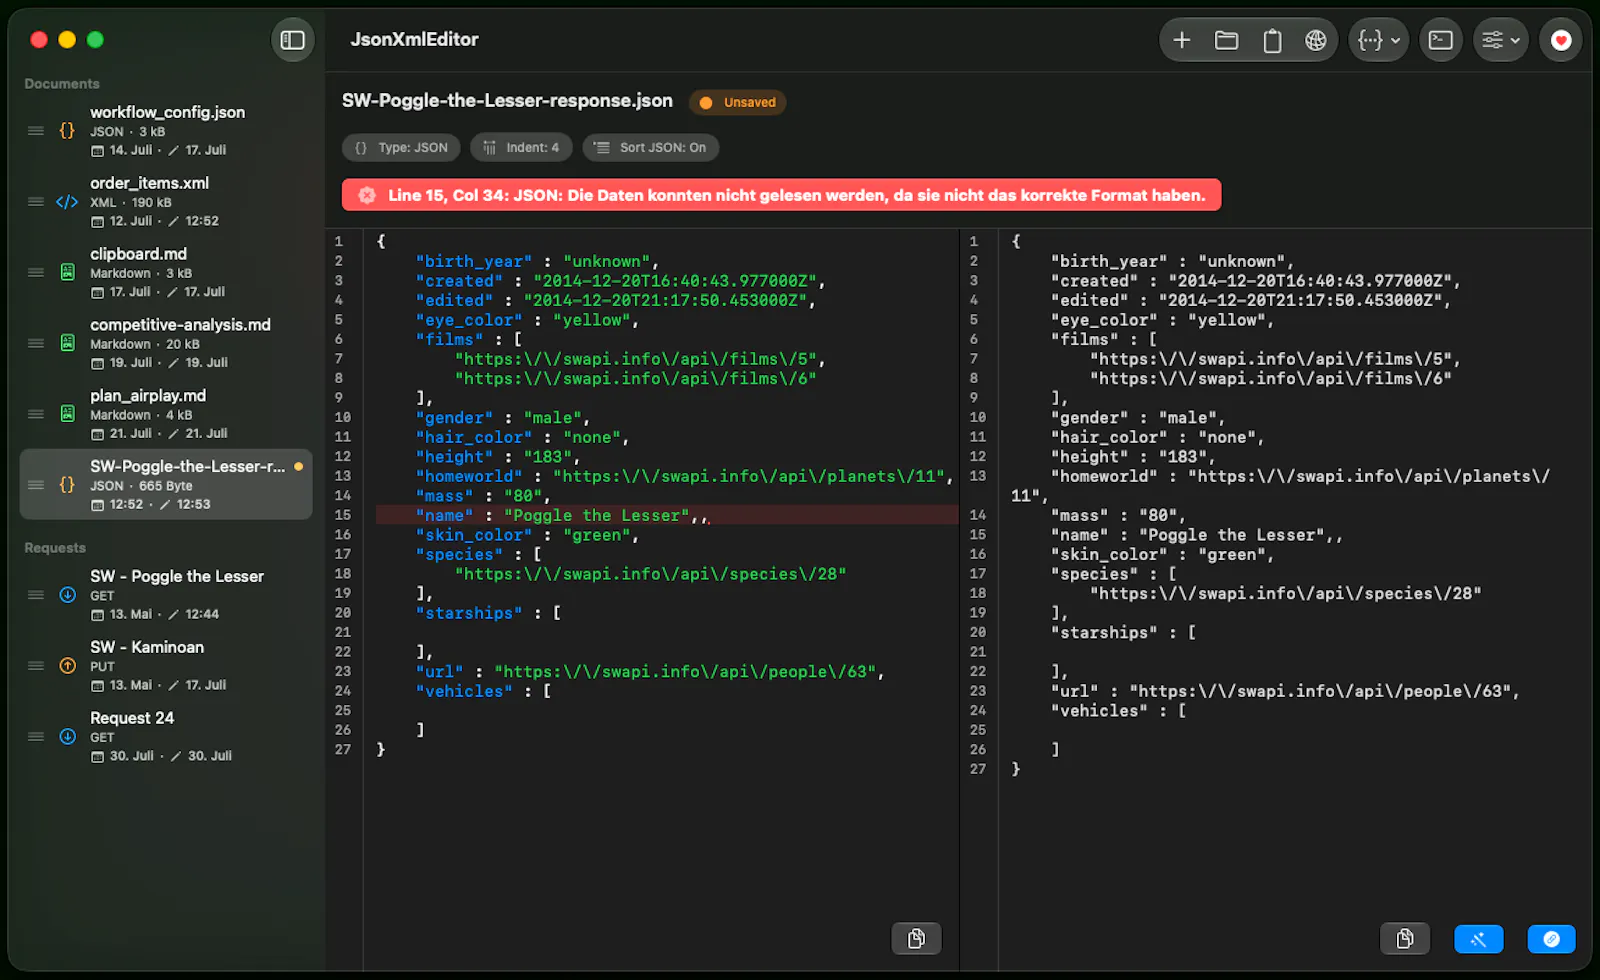
Task: Click the highlighted error line 15 in editor
Action: (x=666, y=516)
